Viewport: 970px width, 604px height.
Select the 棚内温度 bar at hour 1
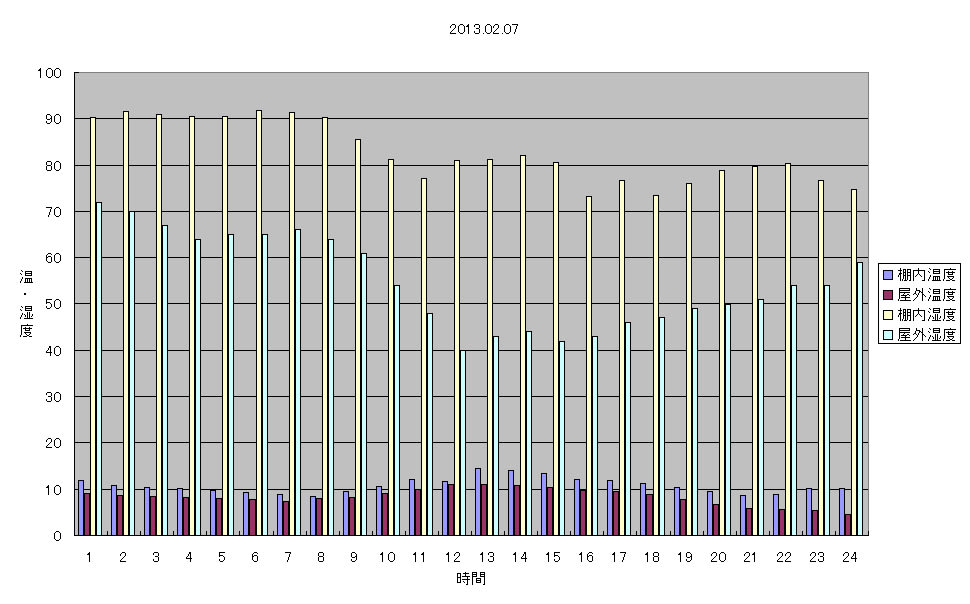[x=81, y=507]
